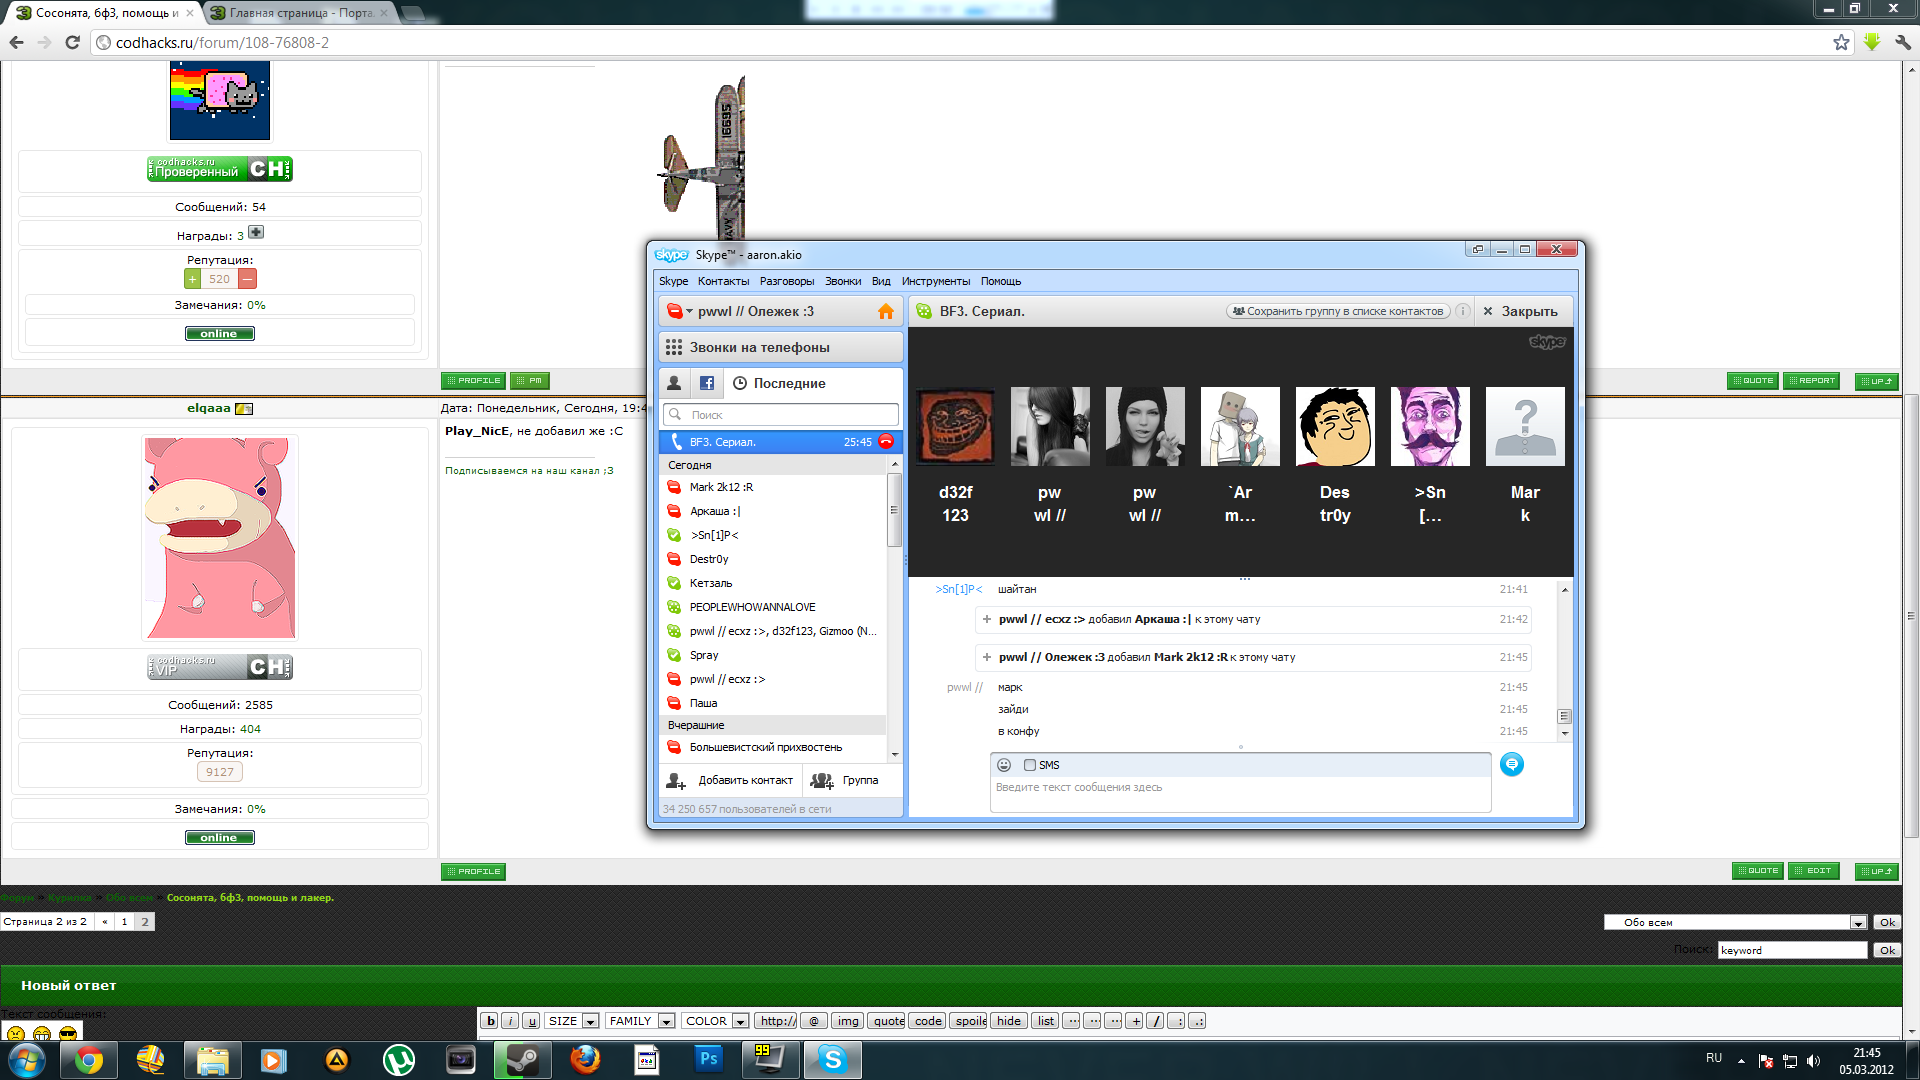Click the group info icon beside 'Сохранить группу'

[1462, 311]
